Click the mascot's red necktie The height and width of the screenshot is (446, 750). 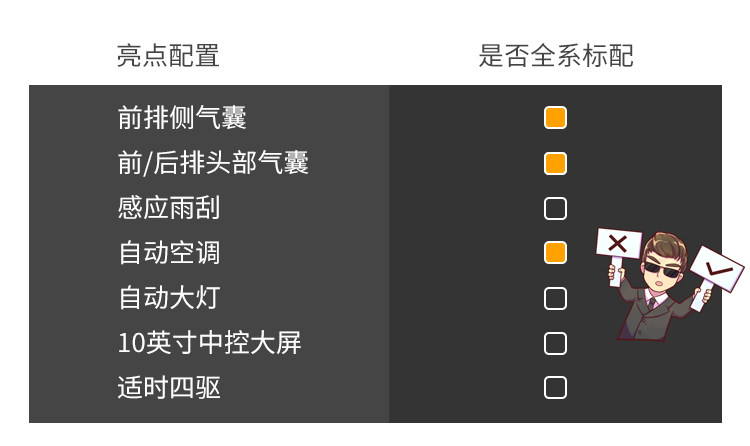653,300
